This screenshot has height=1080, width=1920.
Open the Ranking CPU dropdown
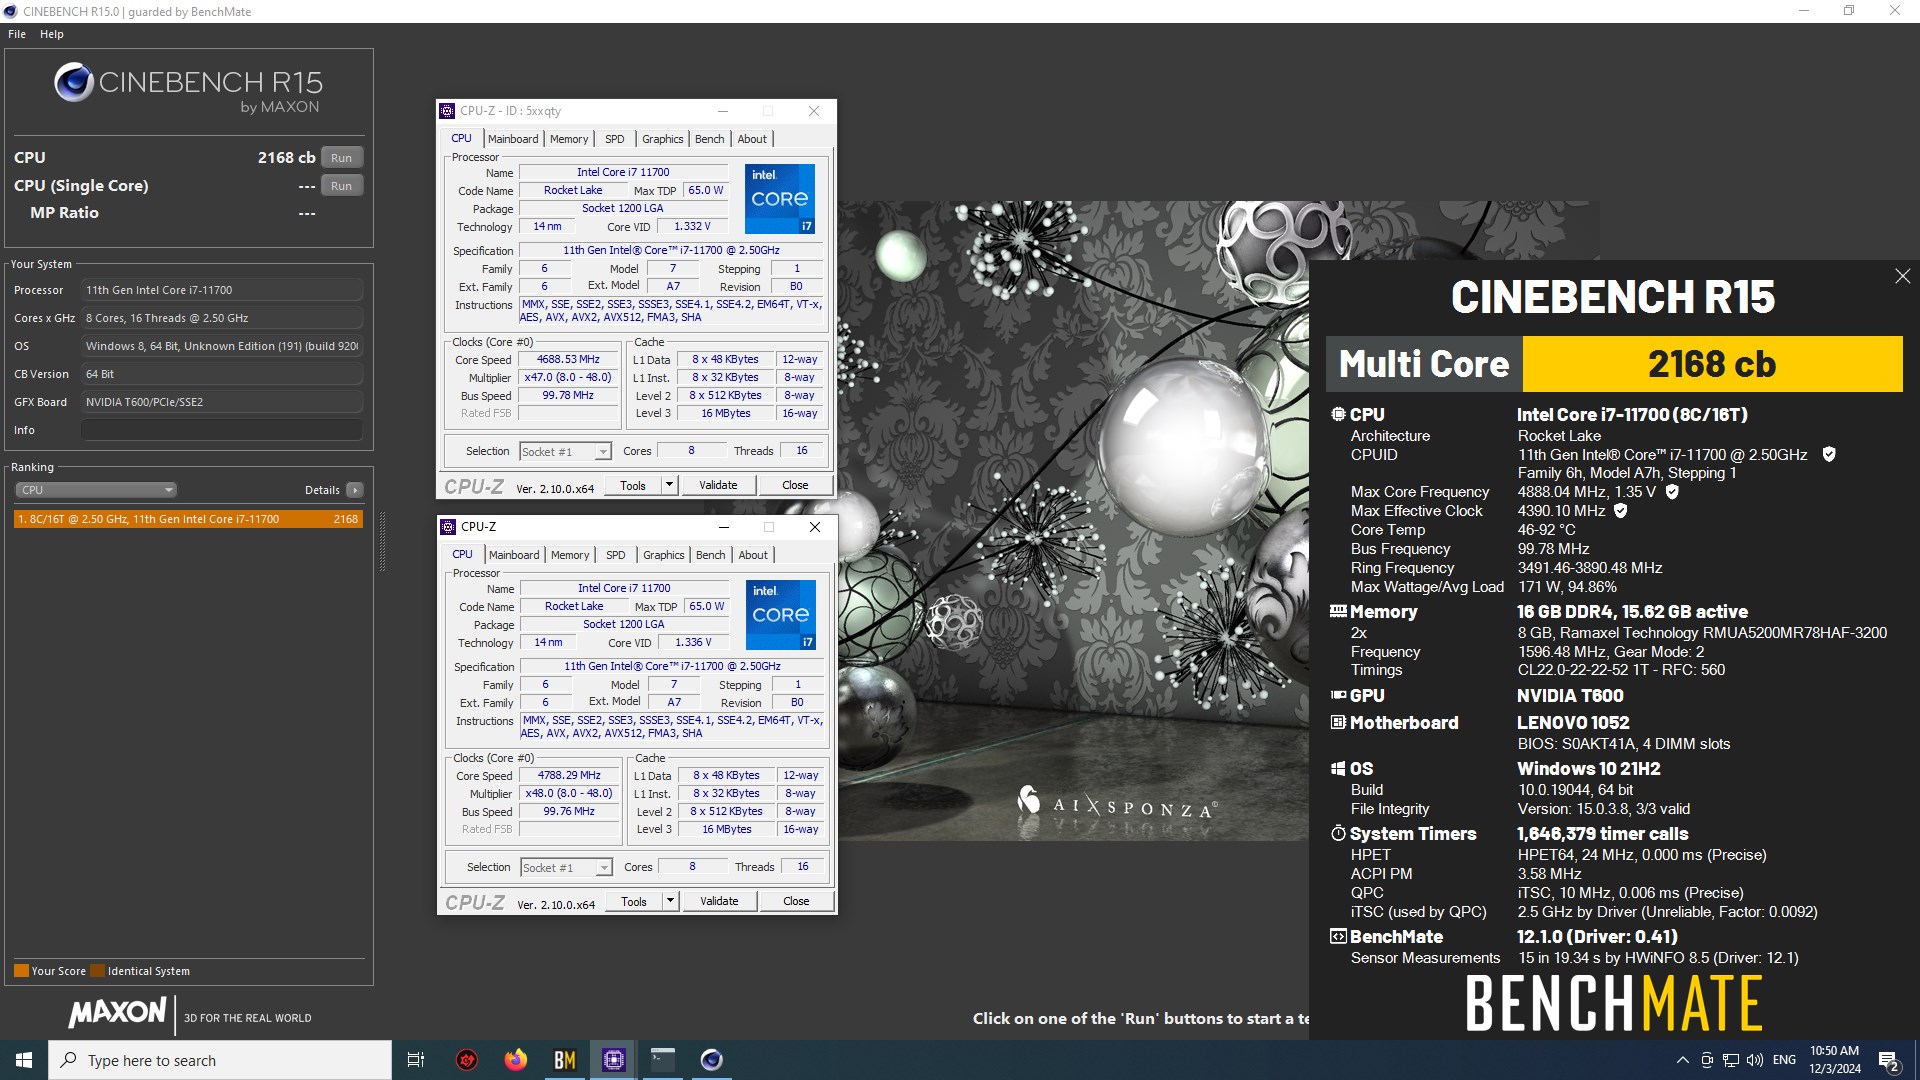coord(96,490)
